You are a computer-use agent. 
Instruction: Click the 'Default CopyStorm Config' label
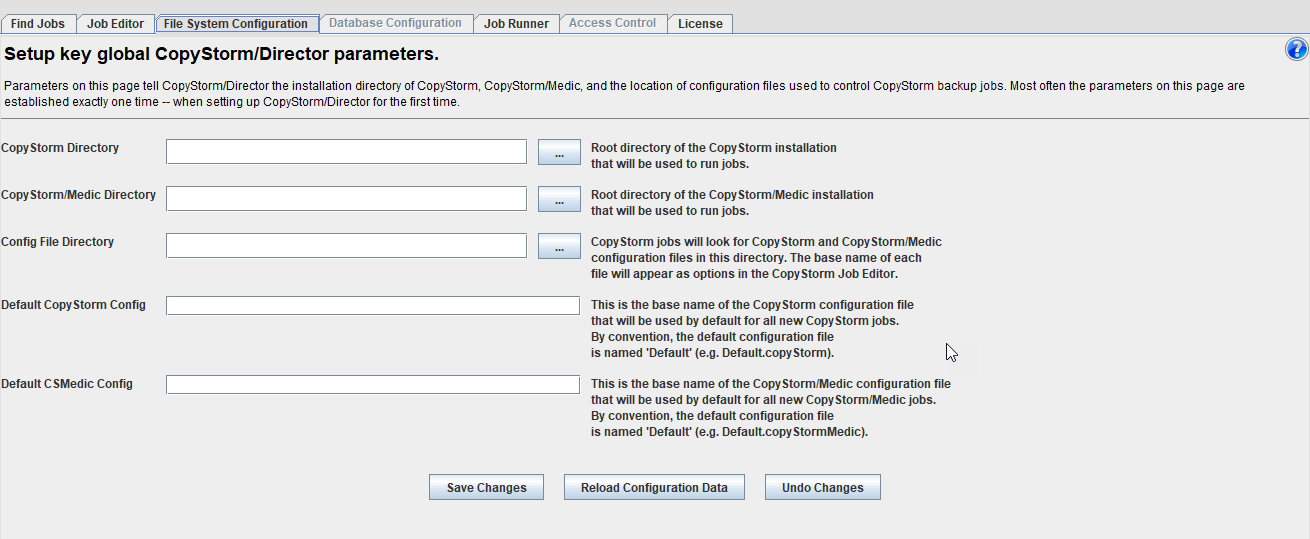point(73,305)
